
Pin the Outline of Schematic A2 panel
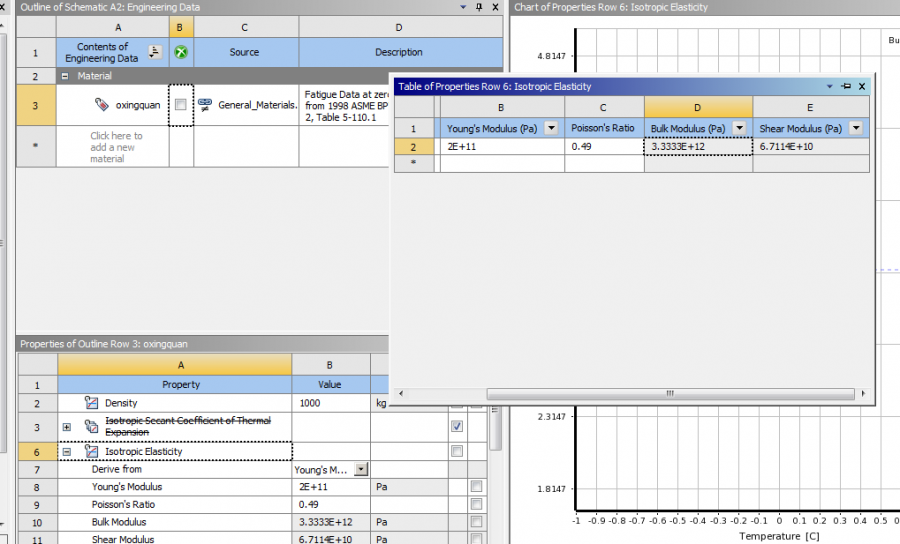(x=479, y=7)
